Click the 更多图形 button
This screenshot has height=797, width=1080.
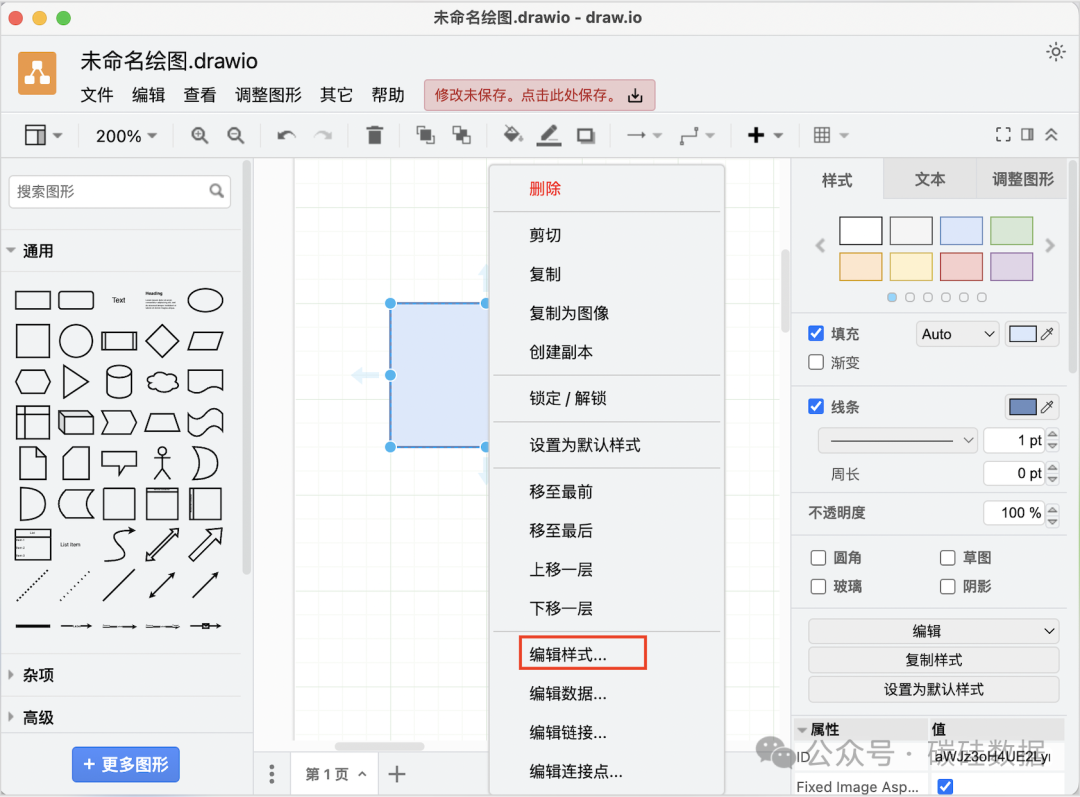point(125,764)
